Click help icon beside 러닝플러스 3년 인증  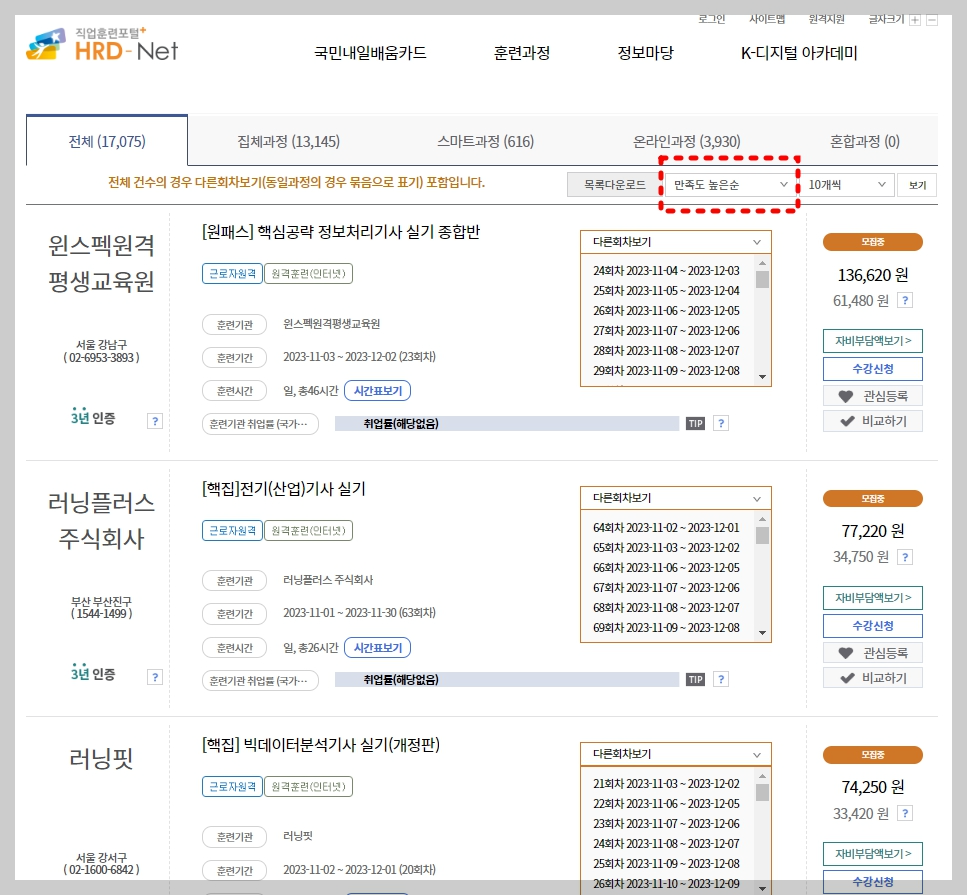(155, 677)
